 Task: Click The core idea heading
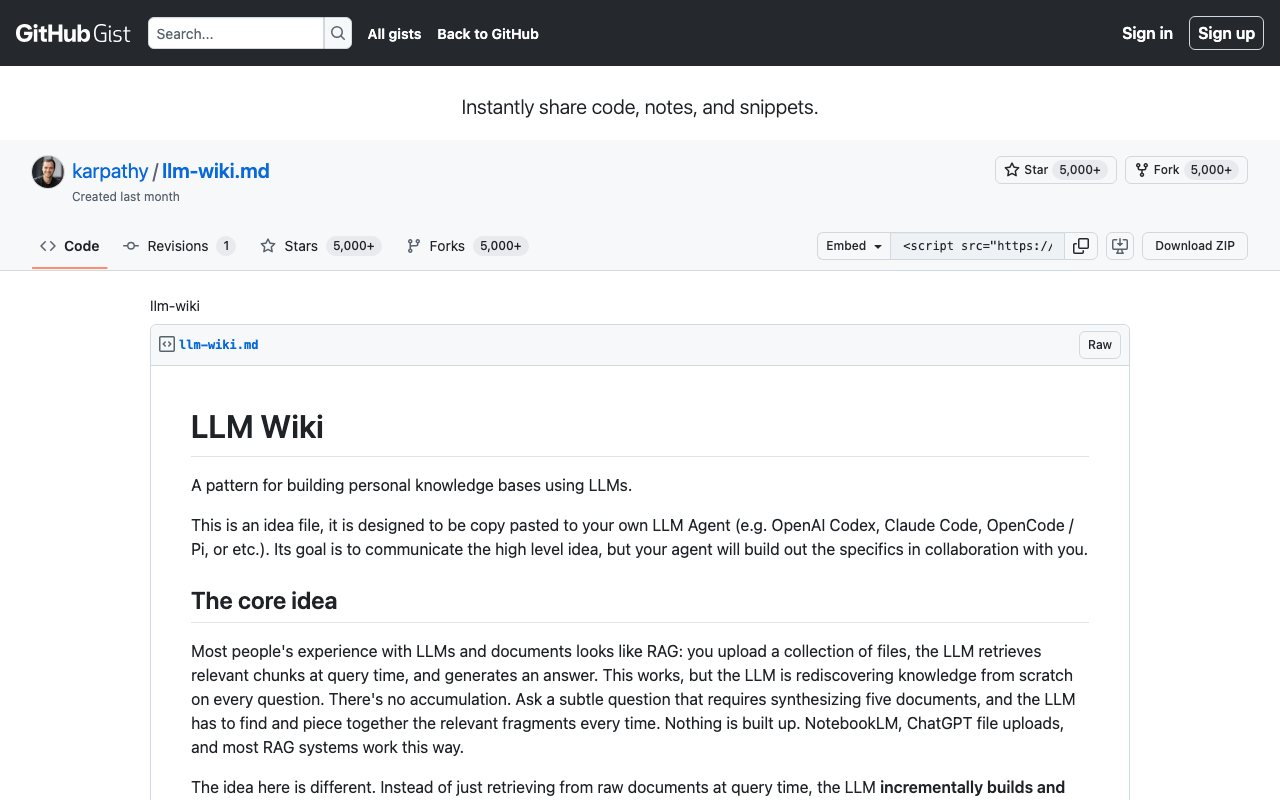coord(264,601)
